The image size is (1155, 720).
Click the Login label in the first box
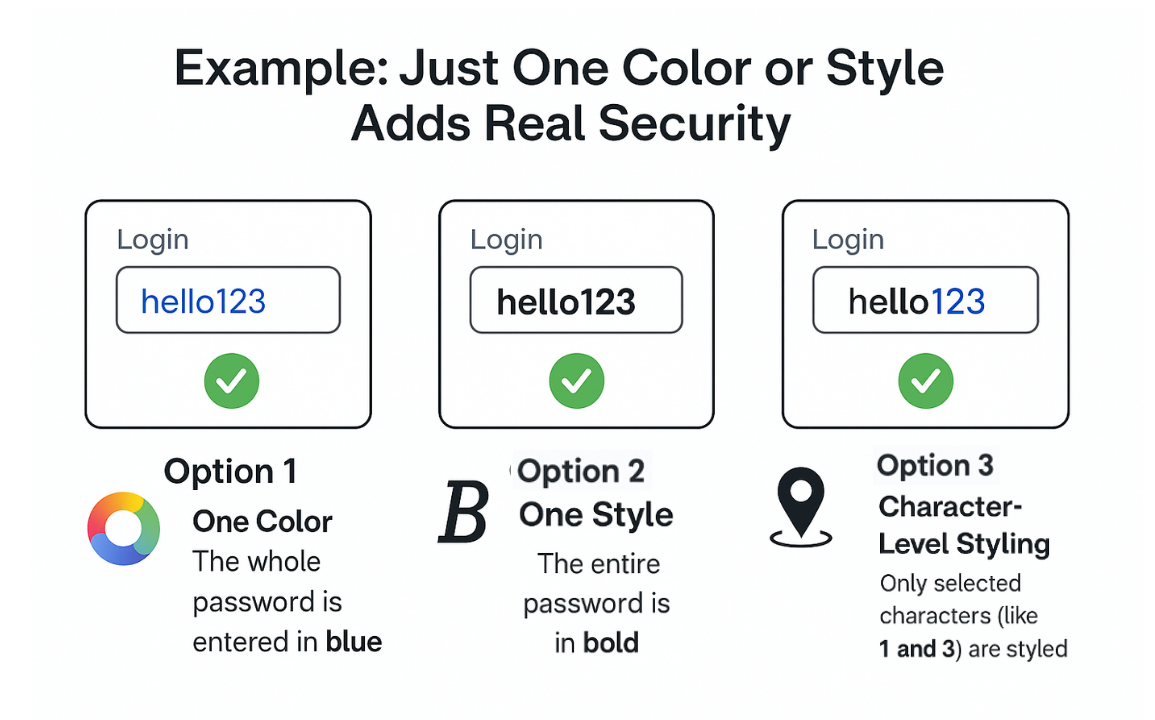click(x=153, y=240)
